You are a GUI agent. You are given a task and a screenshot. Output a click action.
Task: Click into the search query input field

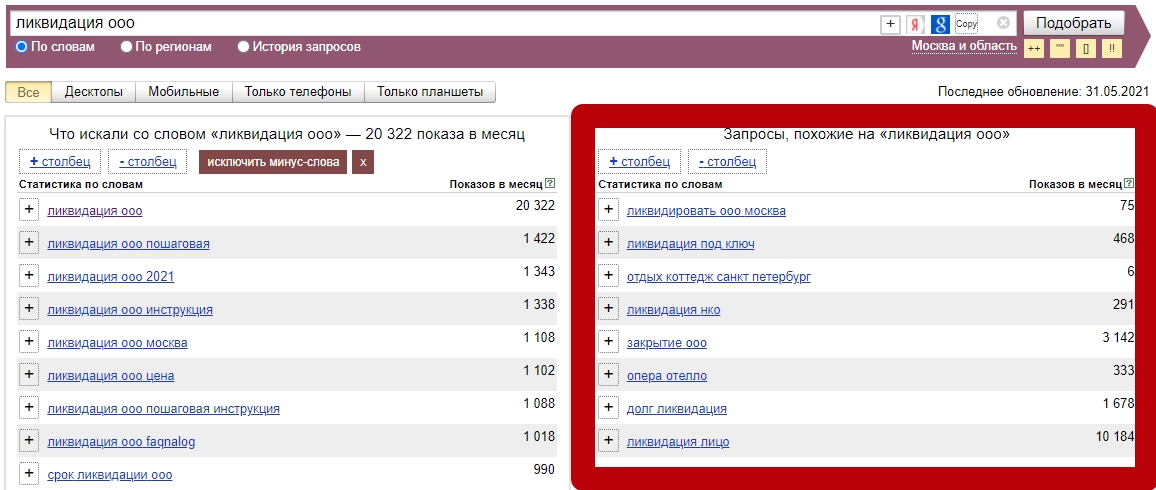click(x=440, y=23)
